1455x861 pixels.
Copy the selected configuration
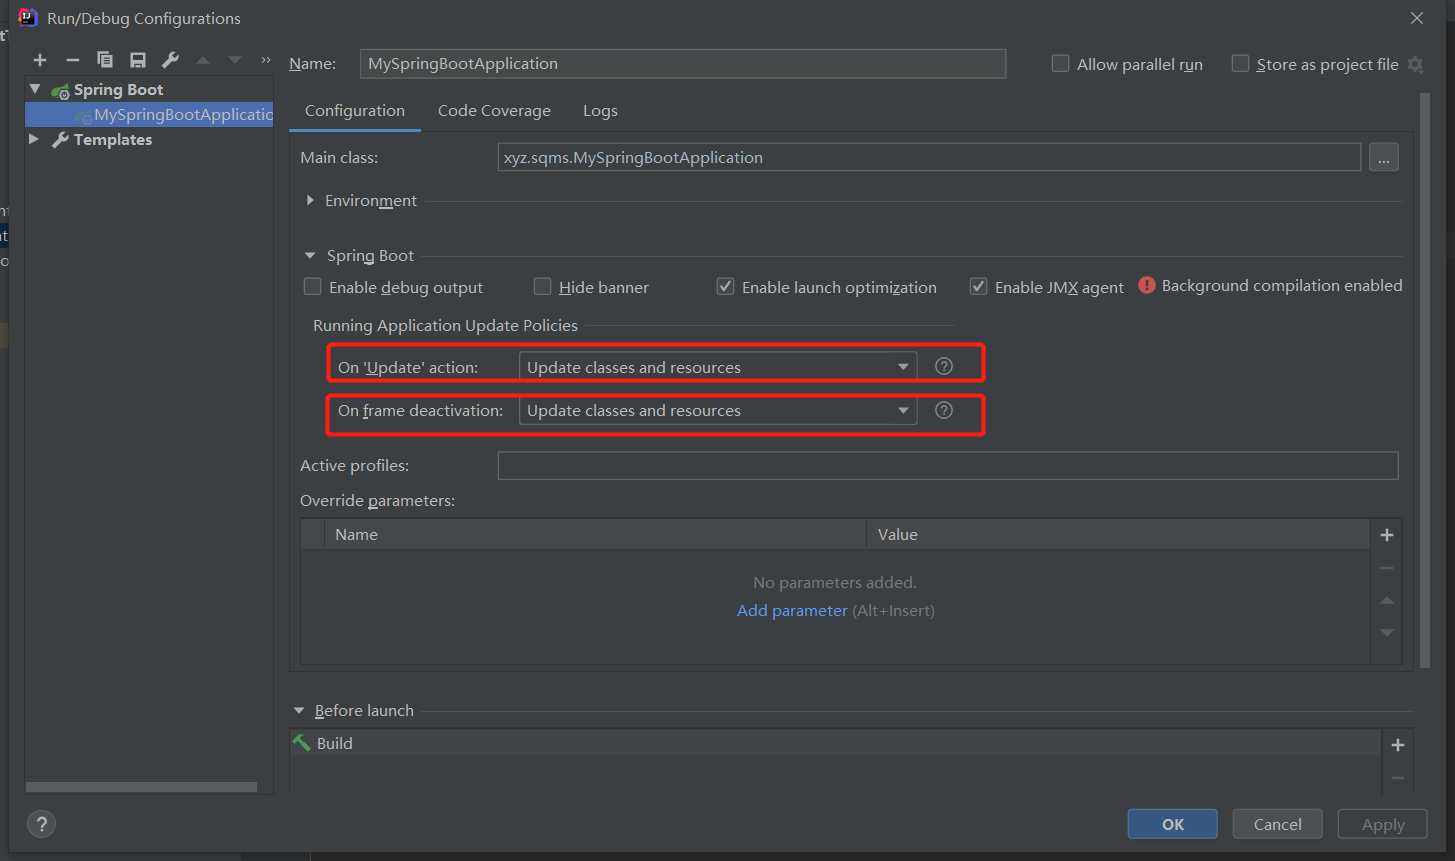[105, 61]
